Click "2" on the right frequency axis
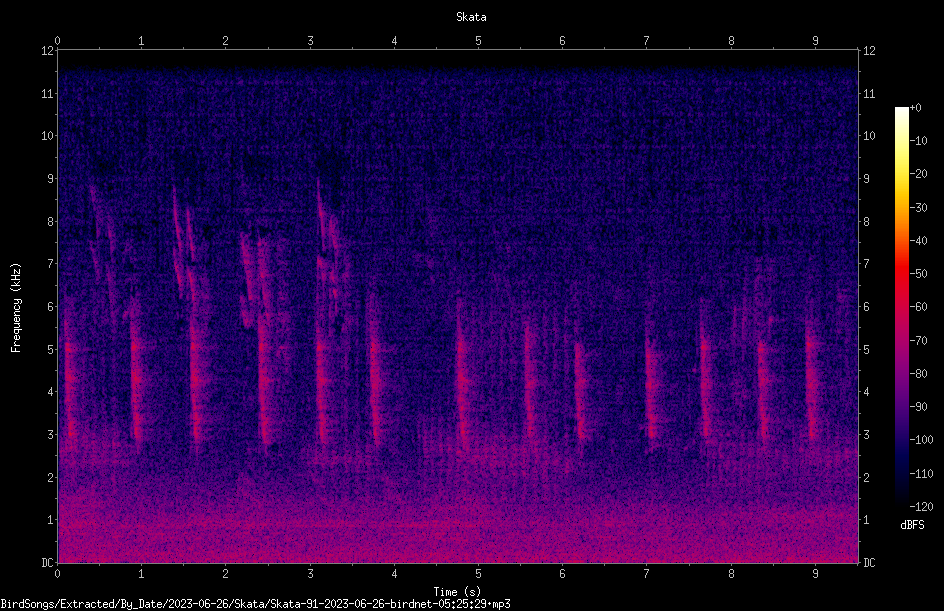The height and width of the screenshot is (611, 944). [866, 477]
